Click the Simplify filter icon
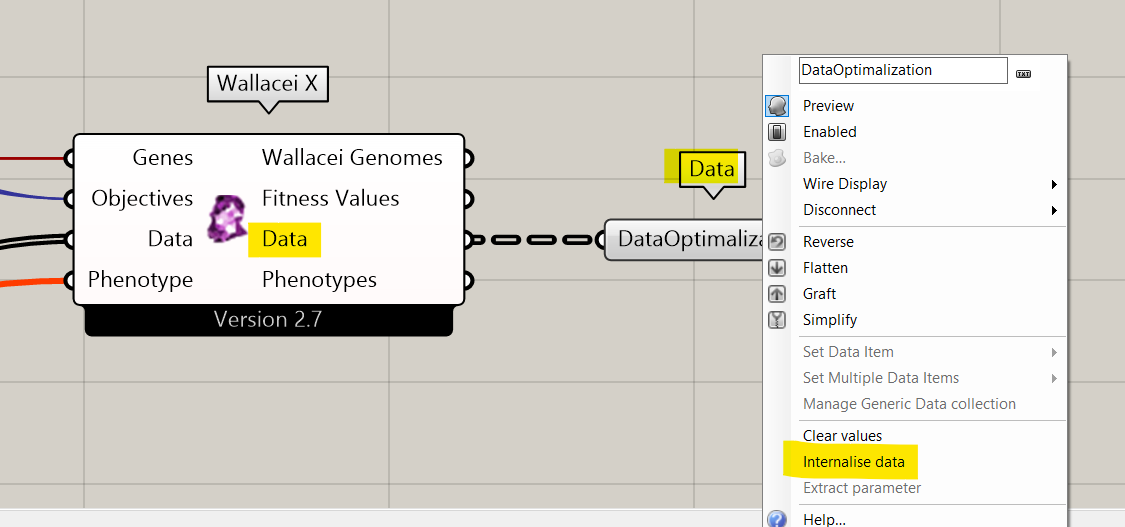Image resolution: width=1125 pixels, height=527 pixels. pos(778,320)
